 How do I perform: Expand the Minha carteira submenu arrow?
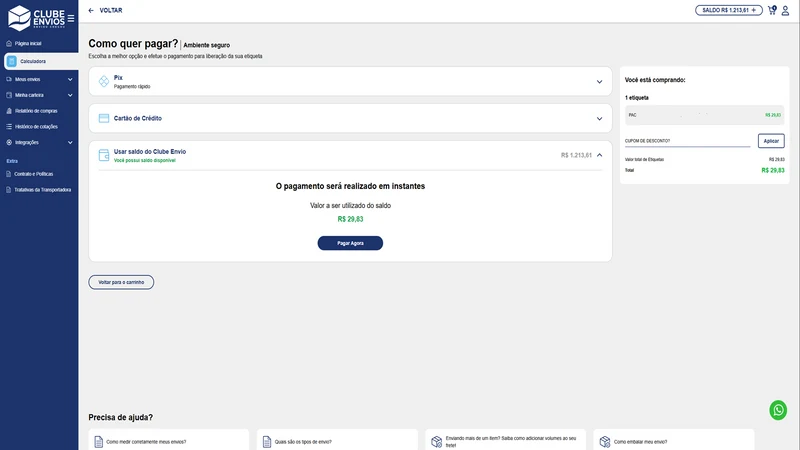(x=70, y=95)
